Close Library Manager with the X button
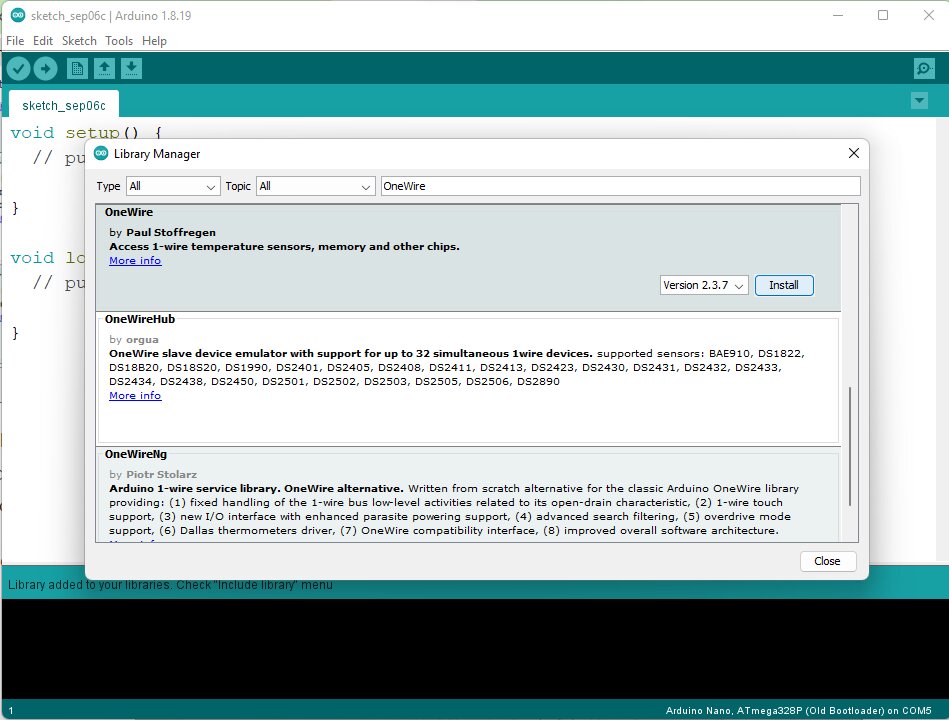The height and width of the screenshot is (720, 949). click(x=853, y=153)
